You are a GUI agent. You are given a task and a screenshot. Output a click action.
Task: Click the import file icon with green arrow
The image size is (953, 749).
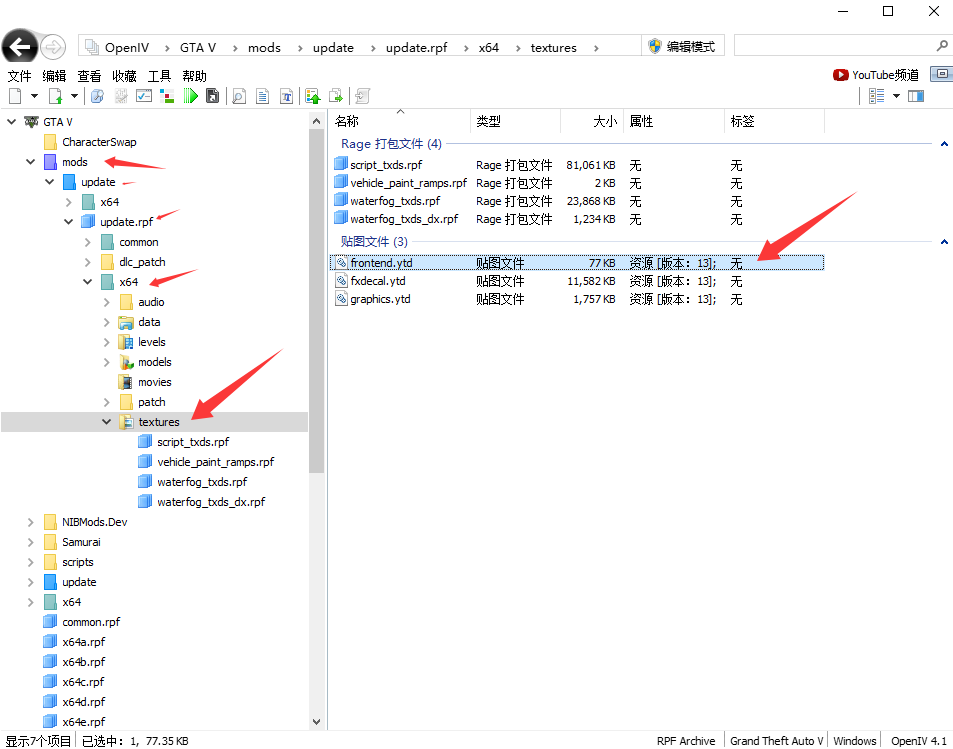click(56, 96)
